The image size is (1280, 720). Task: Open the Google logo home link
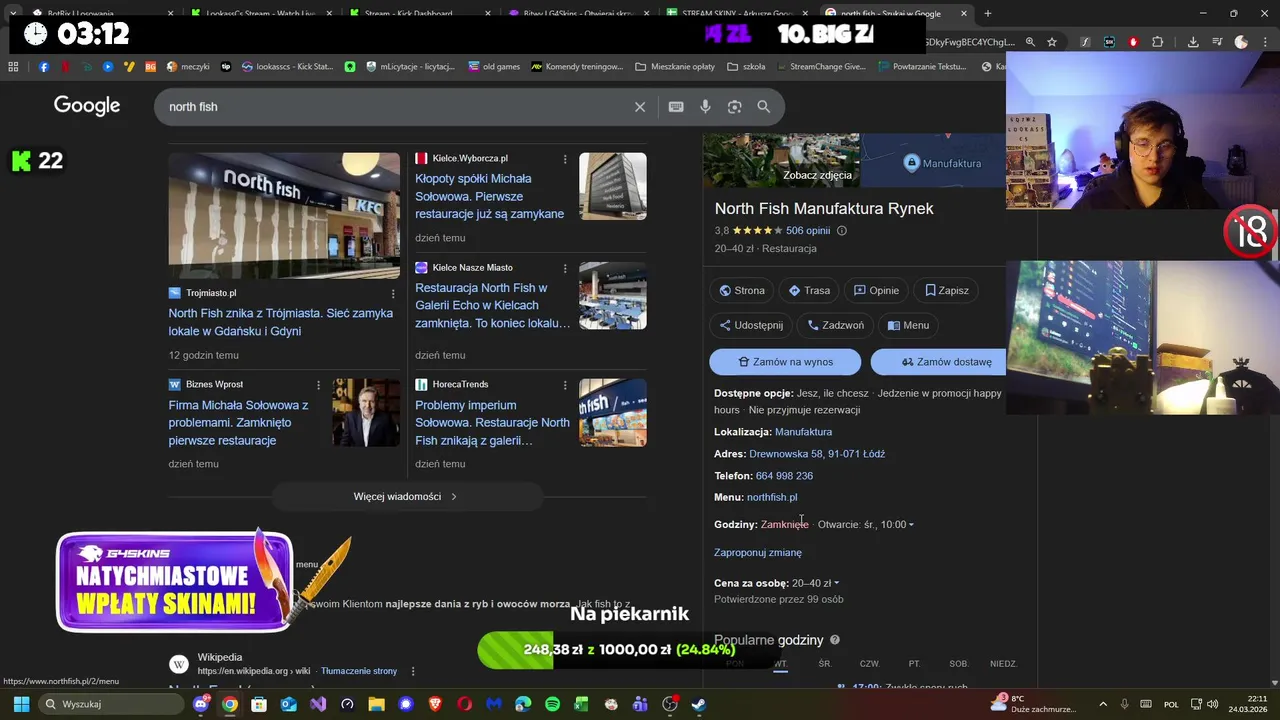[x=87, y=106]
